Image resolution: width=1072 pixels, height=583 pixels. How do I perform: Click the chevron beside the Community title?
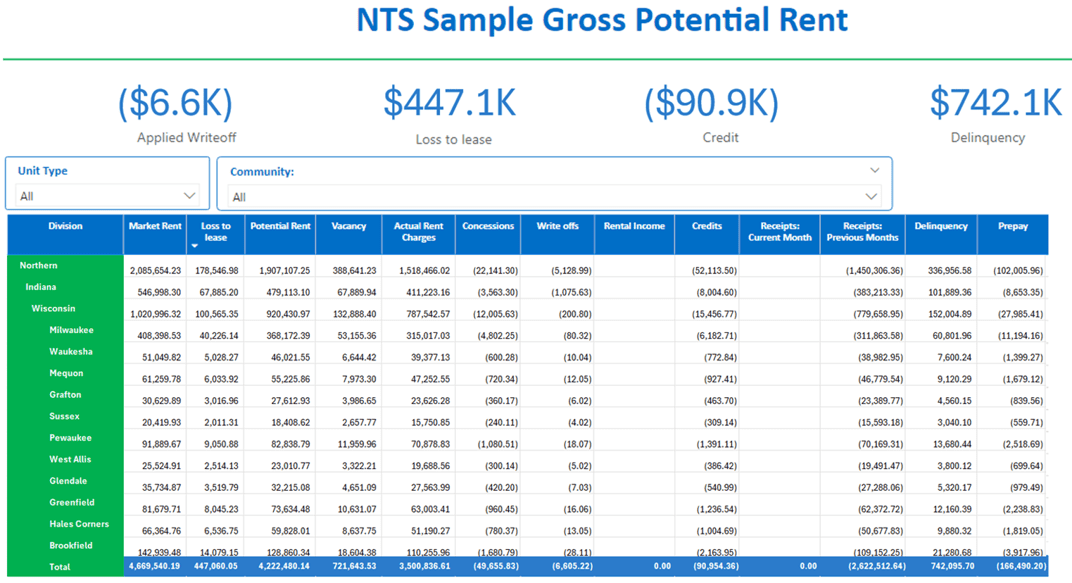pyautogui.click(x=875, y=171)
